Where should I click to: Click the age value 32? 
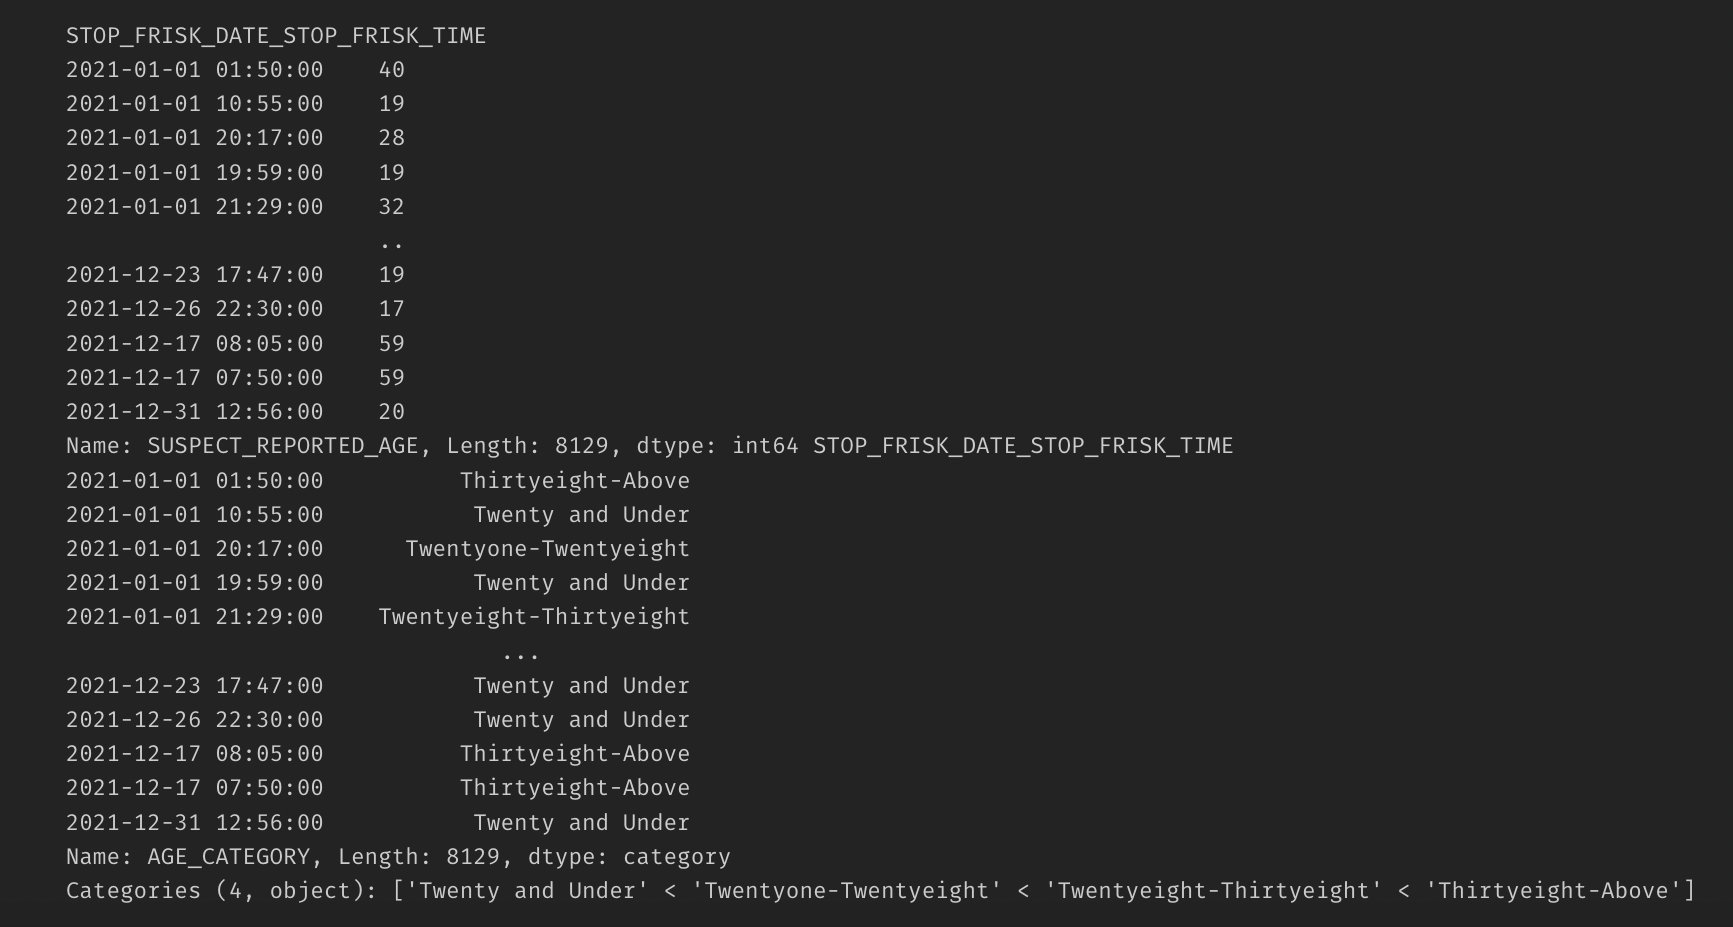pos(391,207)
